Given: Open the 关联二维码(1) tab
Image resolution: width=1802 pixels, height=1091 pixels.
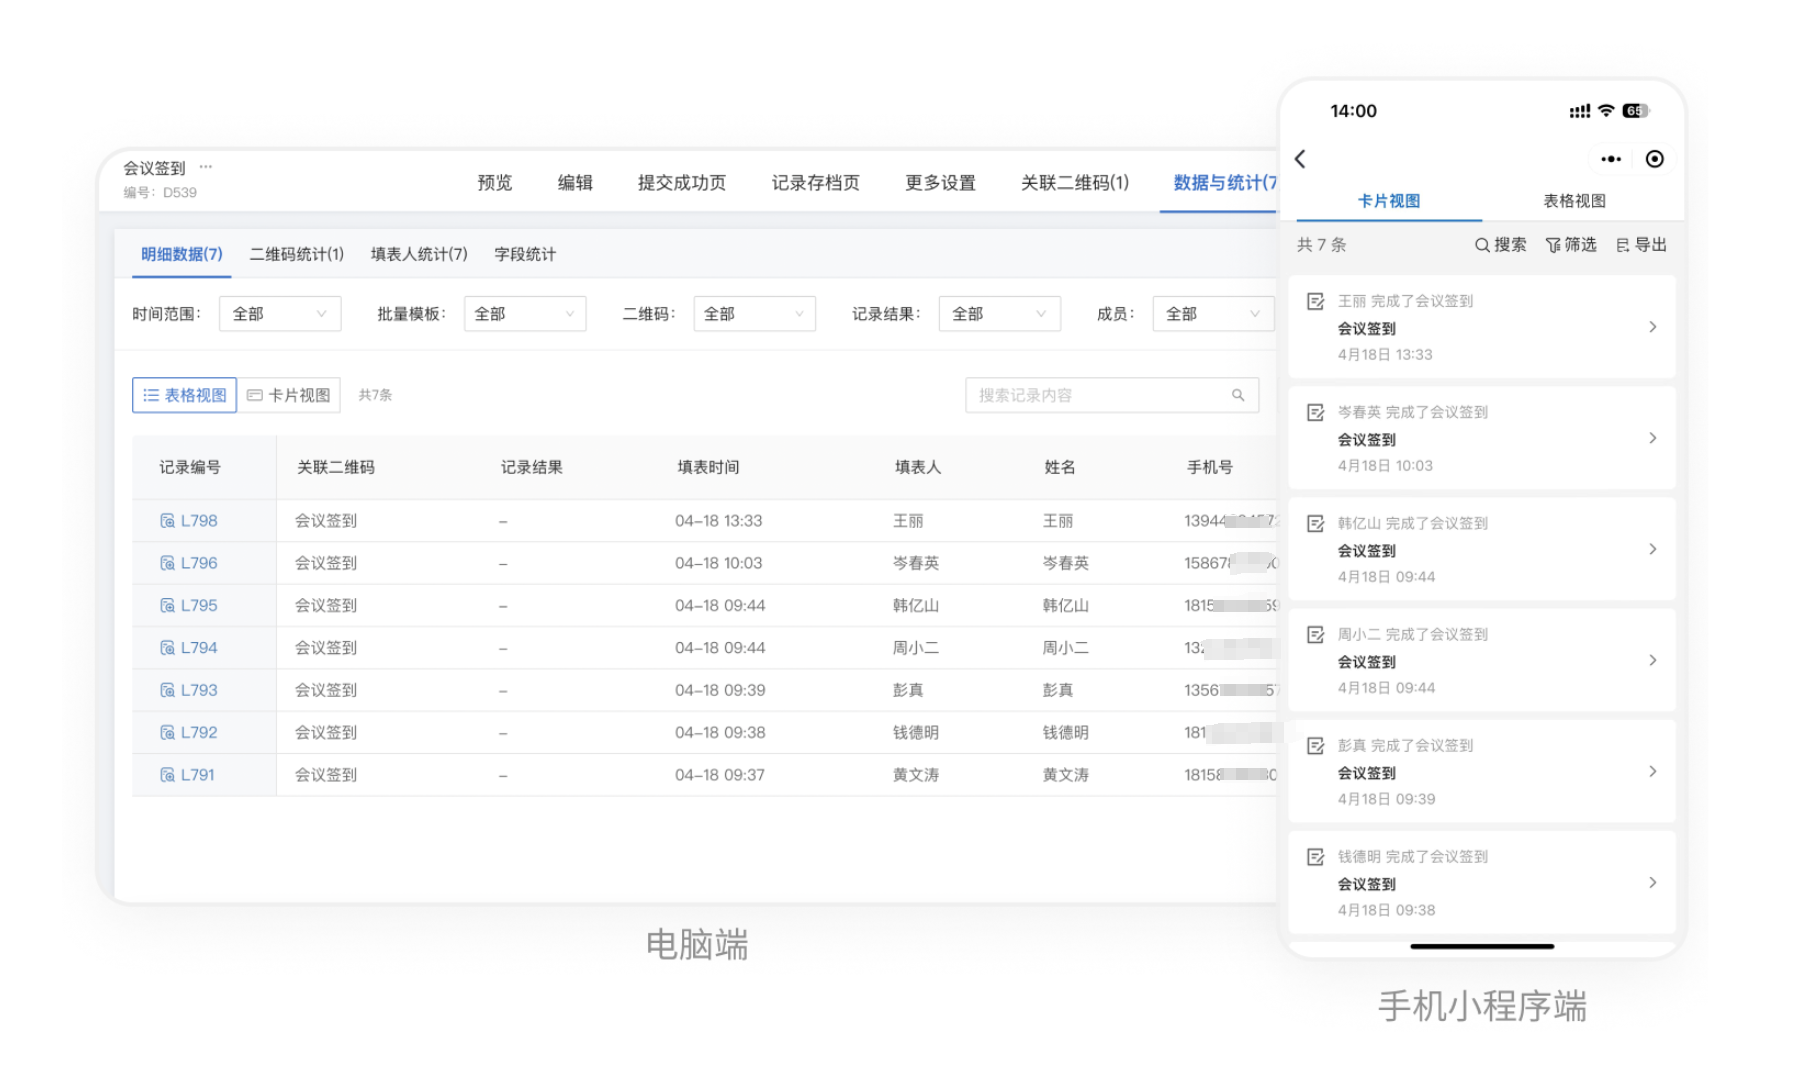Looking at the screenshot, I should (1075, 183).
